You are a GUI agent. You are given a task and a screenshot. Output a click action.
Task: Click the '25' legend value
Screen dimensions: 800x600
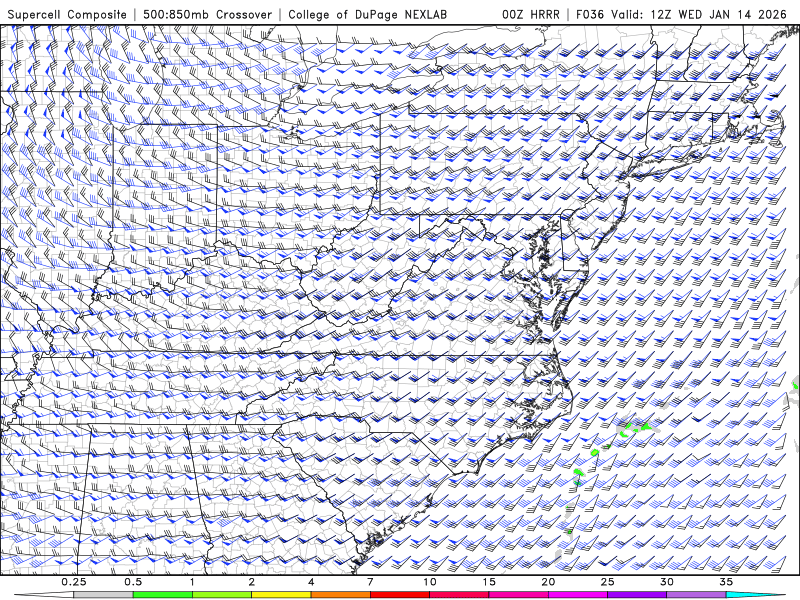(x=608, y=582)
